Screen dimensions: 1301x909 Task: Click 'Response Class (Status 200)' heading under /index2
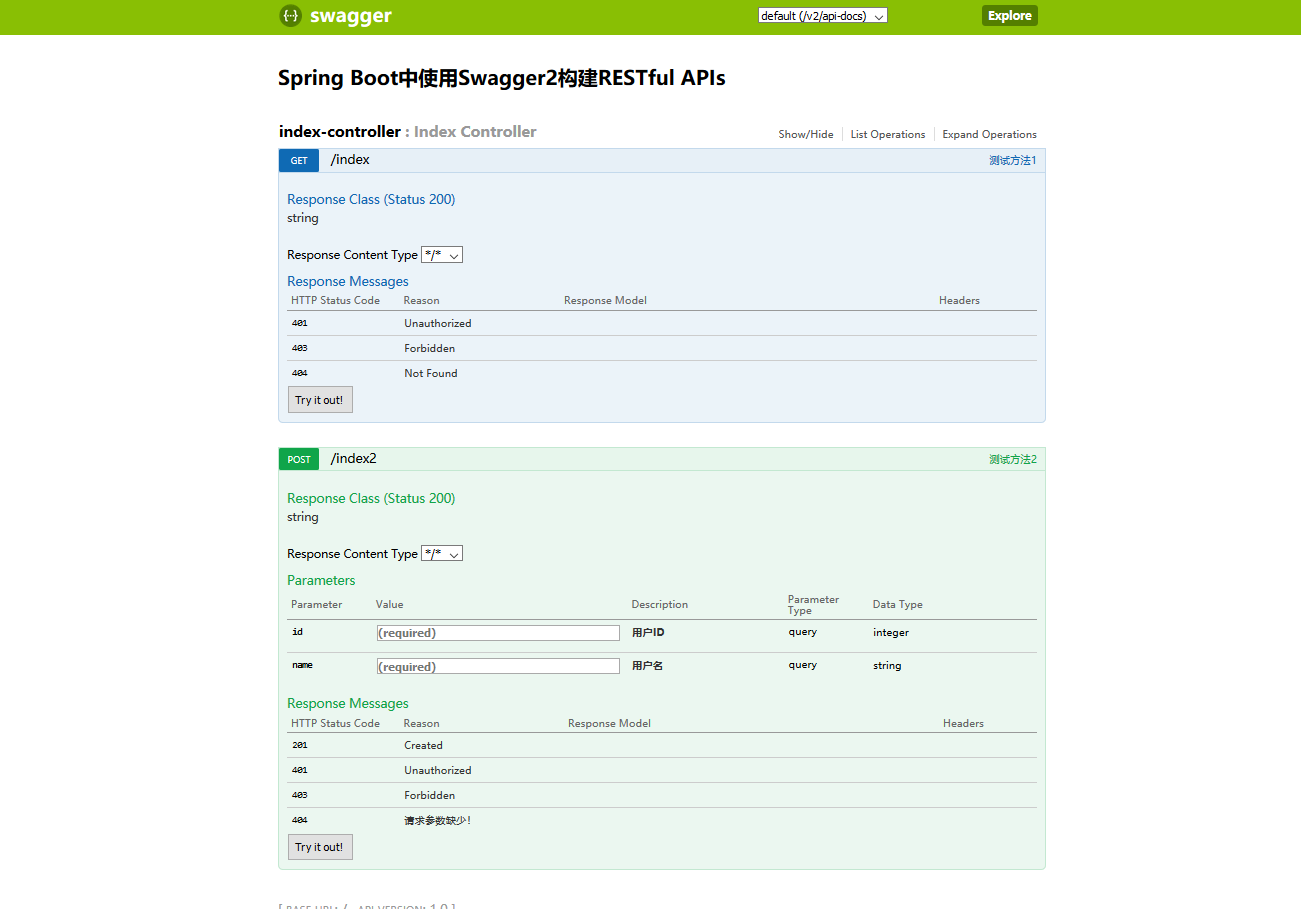pos(371,498)
